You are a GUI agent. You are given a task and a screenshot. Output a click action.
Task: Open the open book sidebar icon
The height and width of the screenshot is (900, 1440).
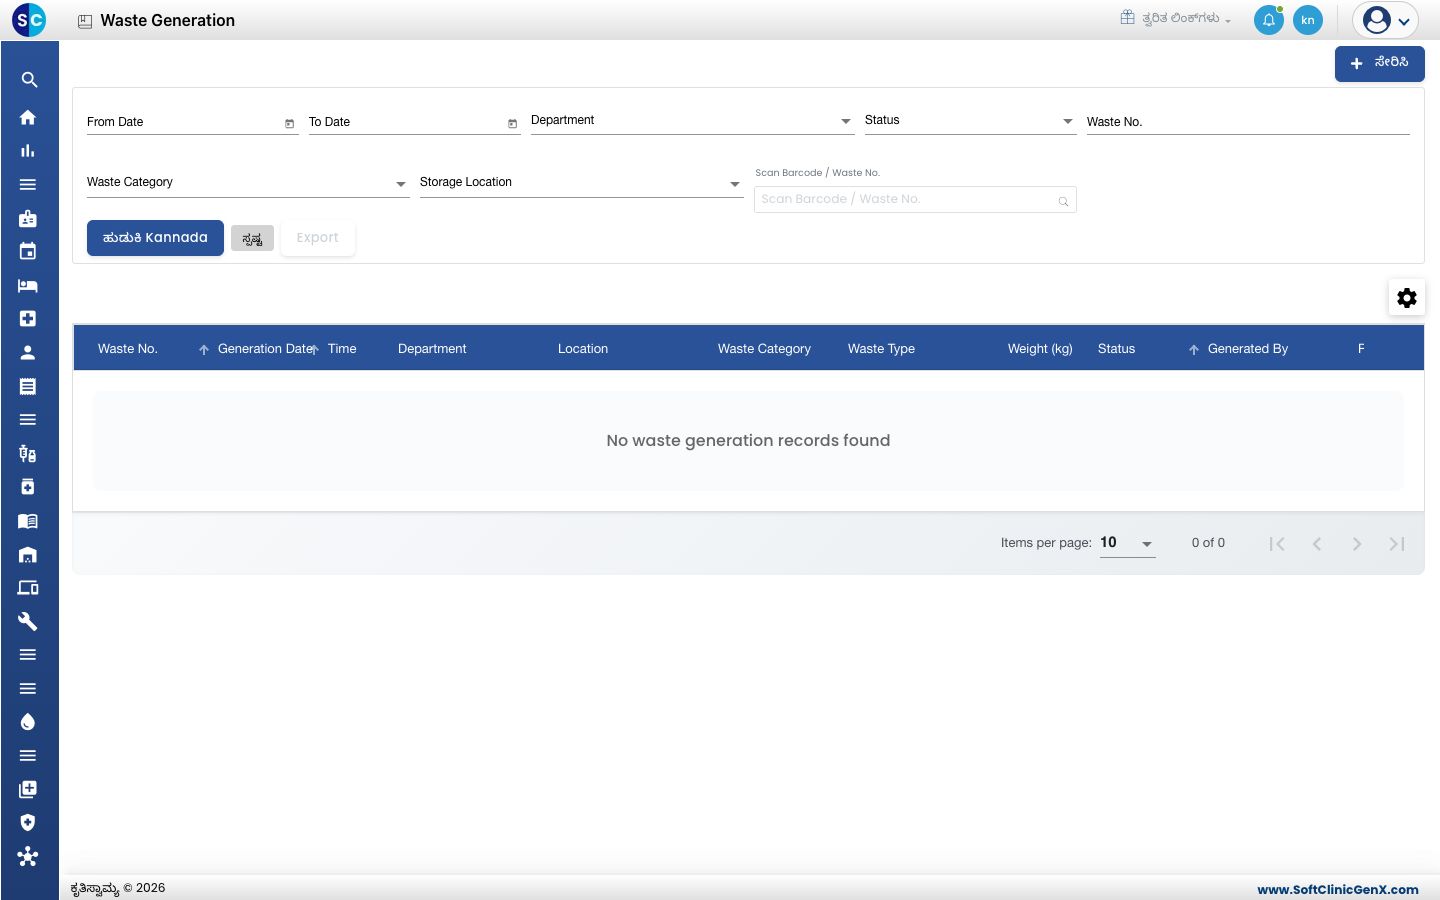[28, 521]
